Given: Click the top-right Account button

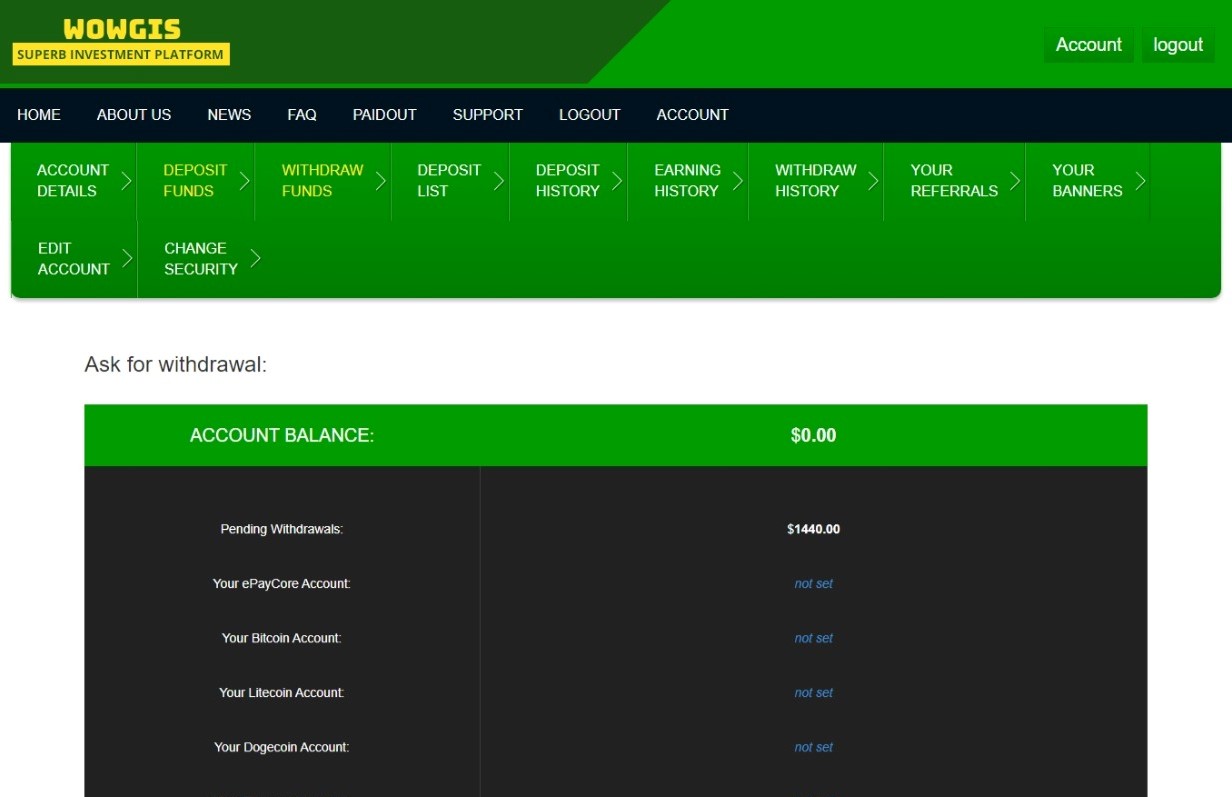Looking at the screenshot, I should click(x=1088, y=45).
